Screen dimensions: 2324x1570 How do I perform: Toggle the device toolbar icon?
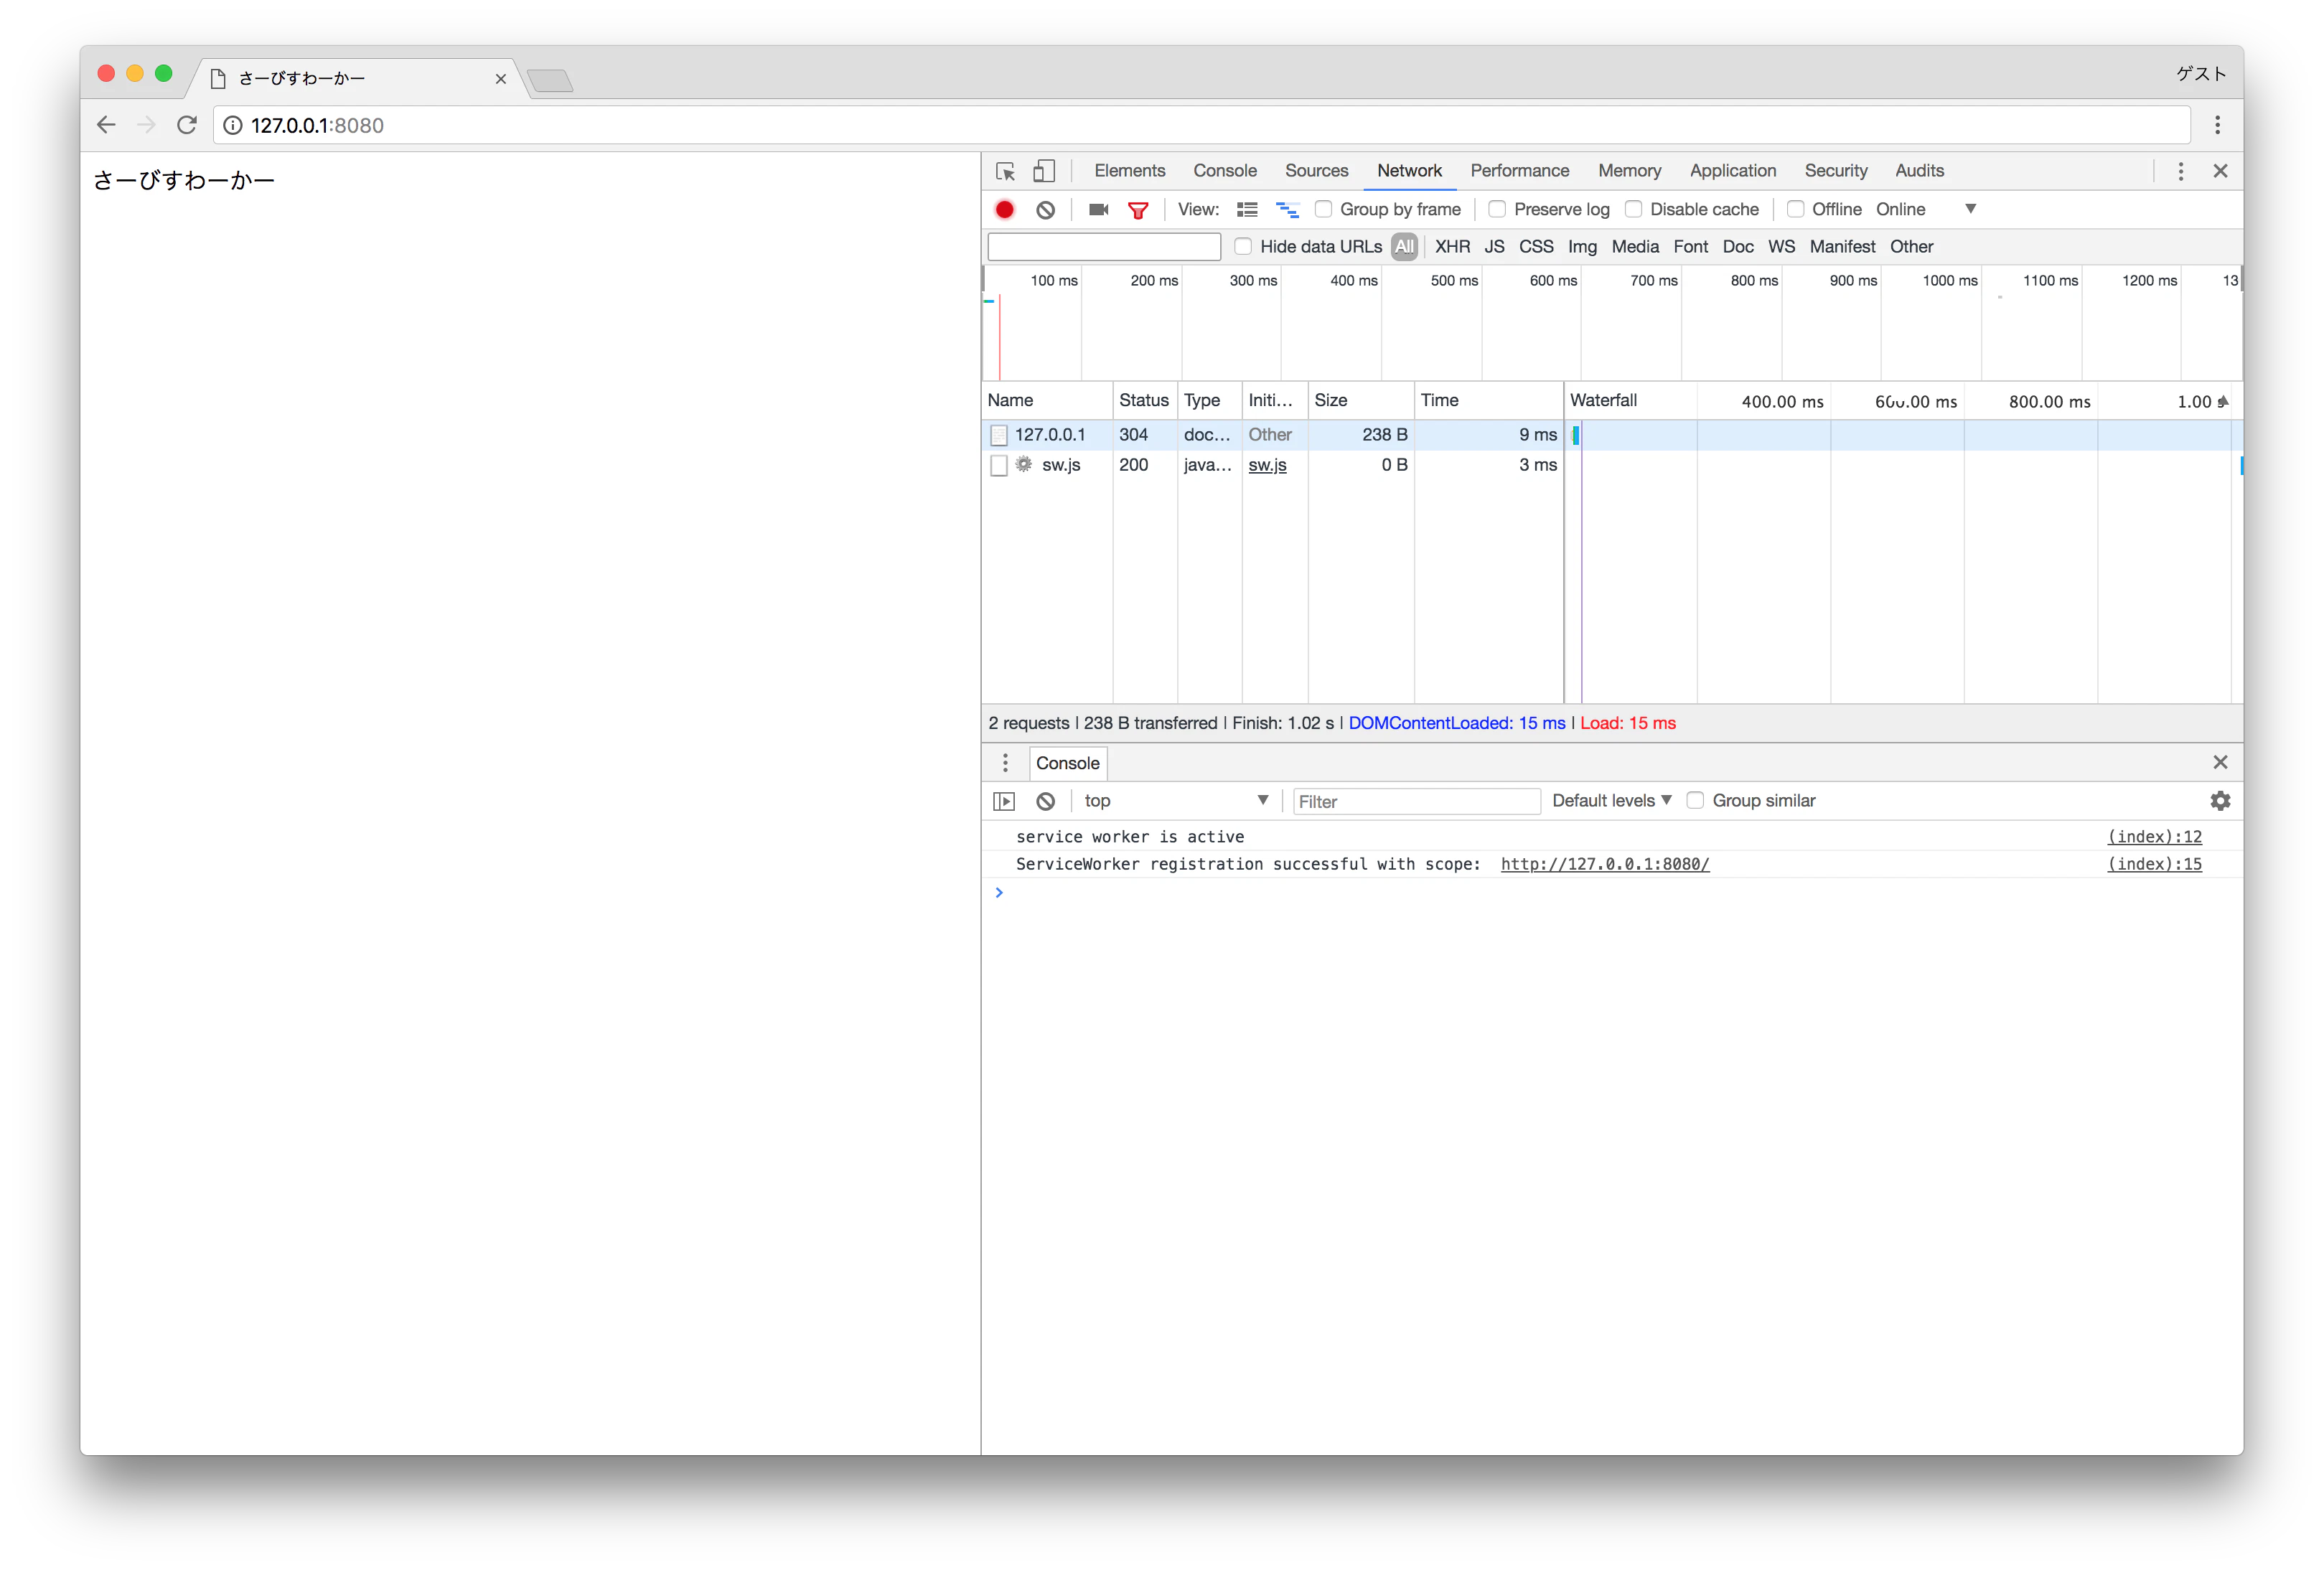tap(1043, 171)
